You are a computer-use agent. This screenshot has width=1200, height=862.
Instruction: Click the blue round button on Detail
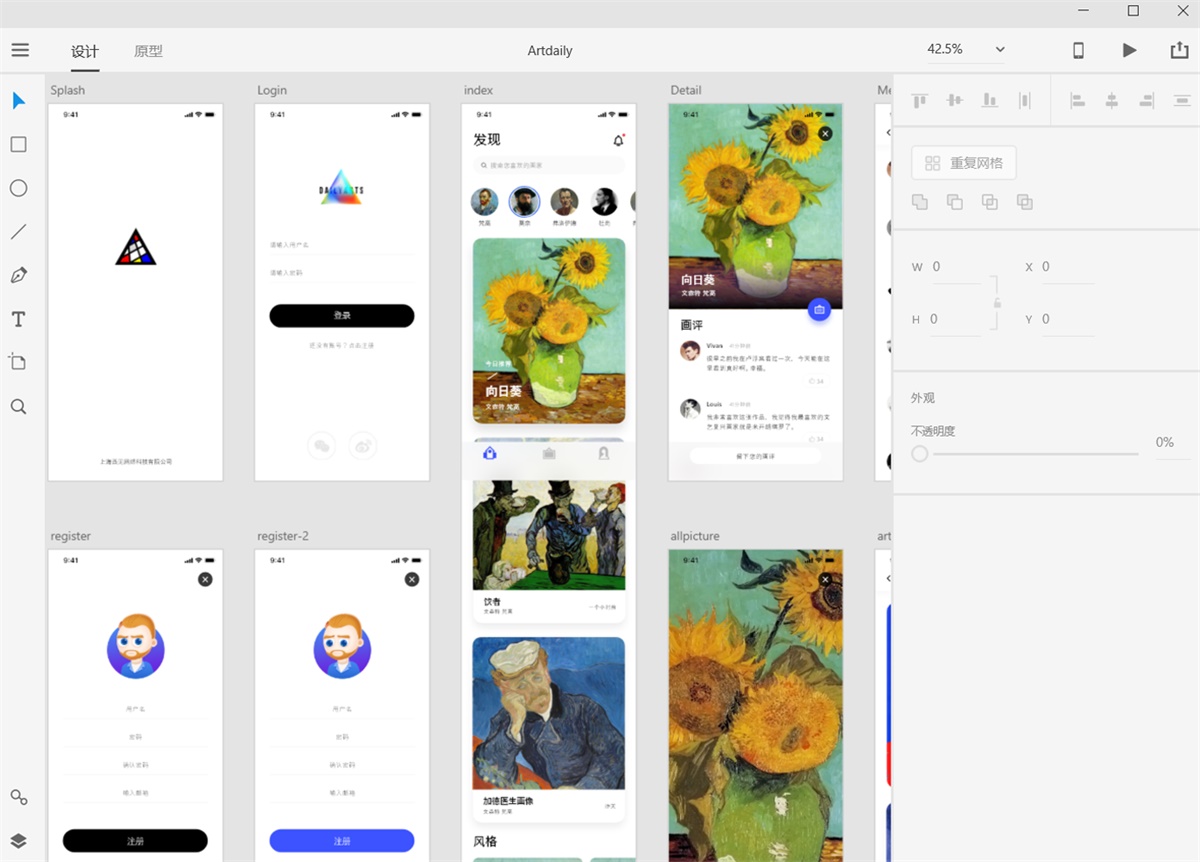(x=819, y=310)
